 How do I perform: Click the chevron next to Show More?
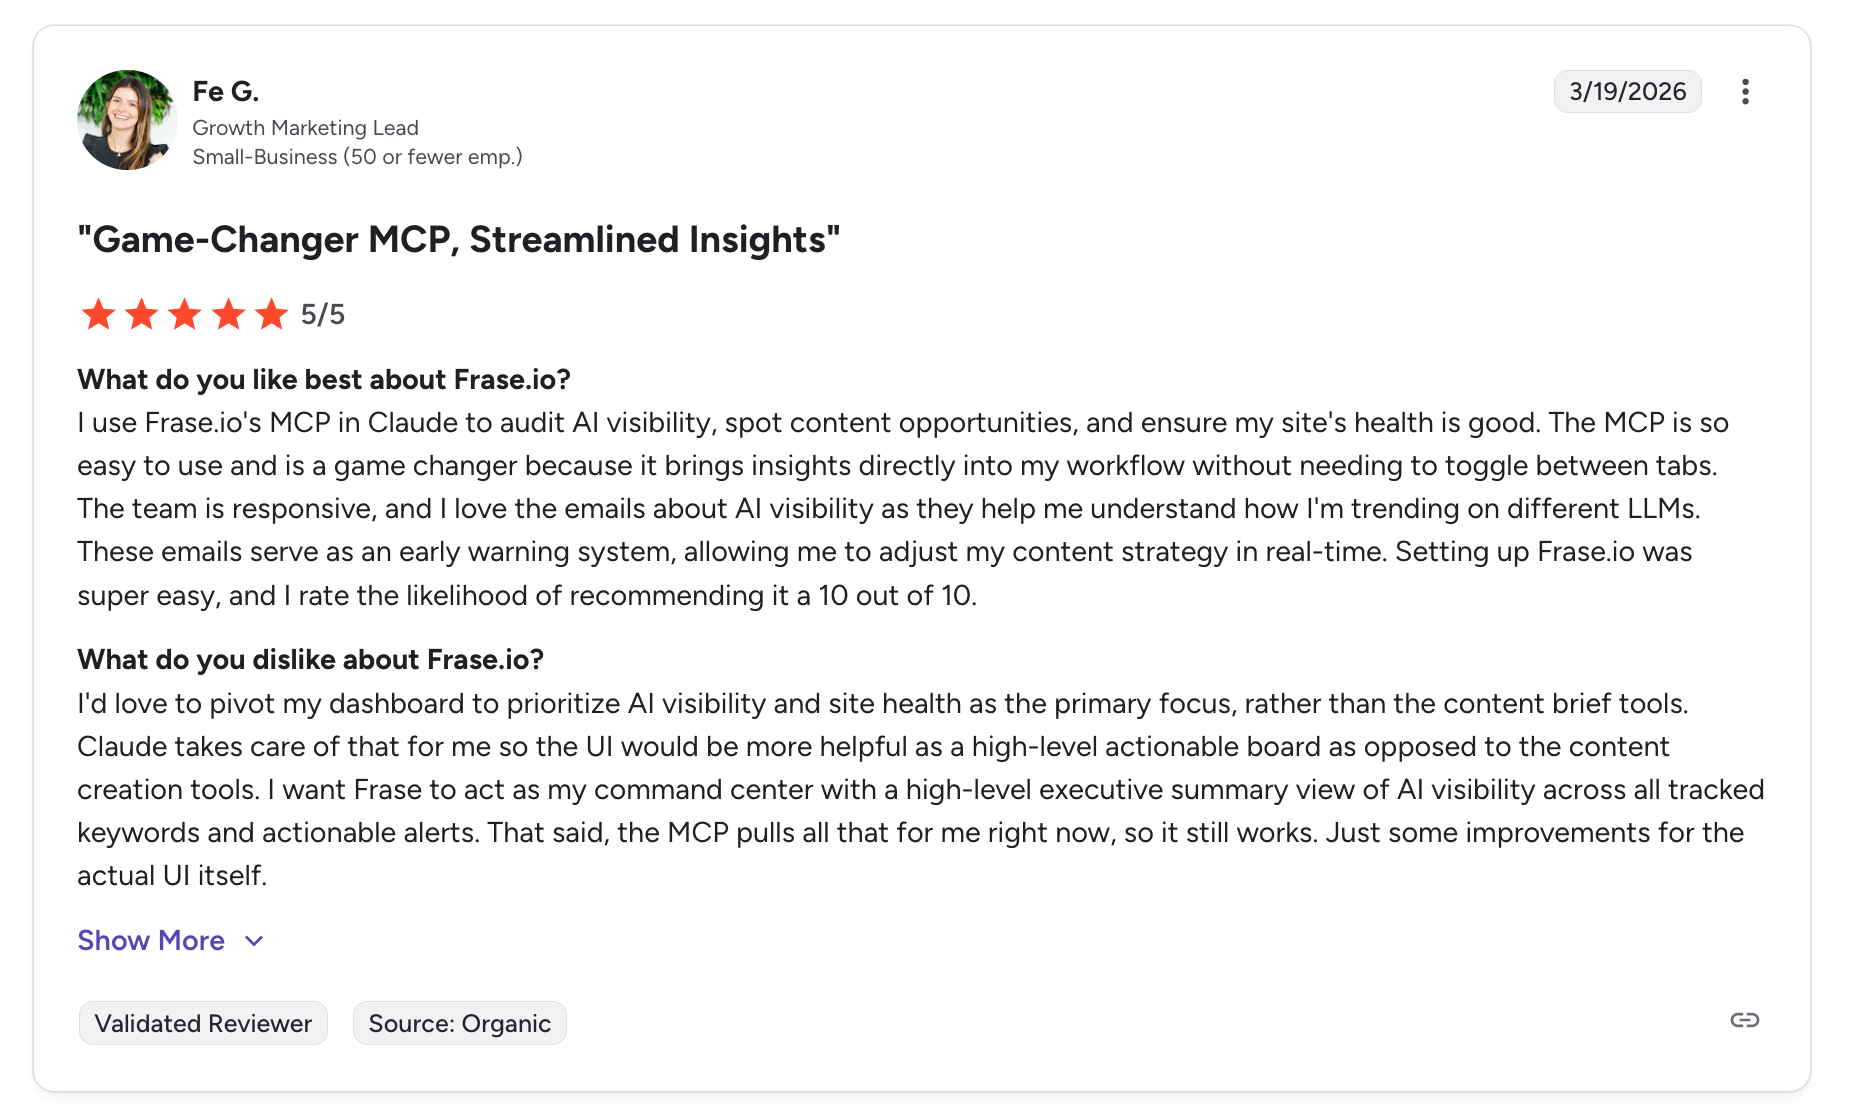(x=254, y=941)
